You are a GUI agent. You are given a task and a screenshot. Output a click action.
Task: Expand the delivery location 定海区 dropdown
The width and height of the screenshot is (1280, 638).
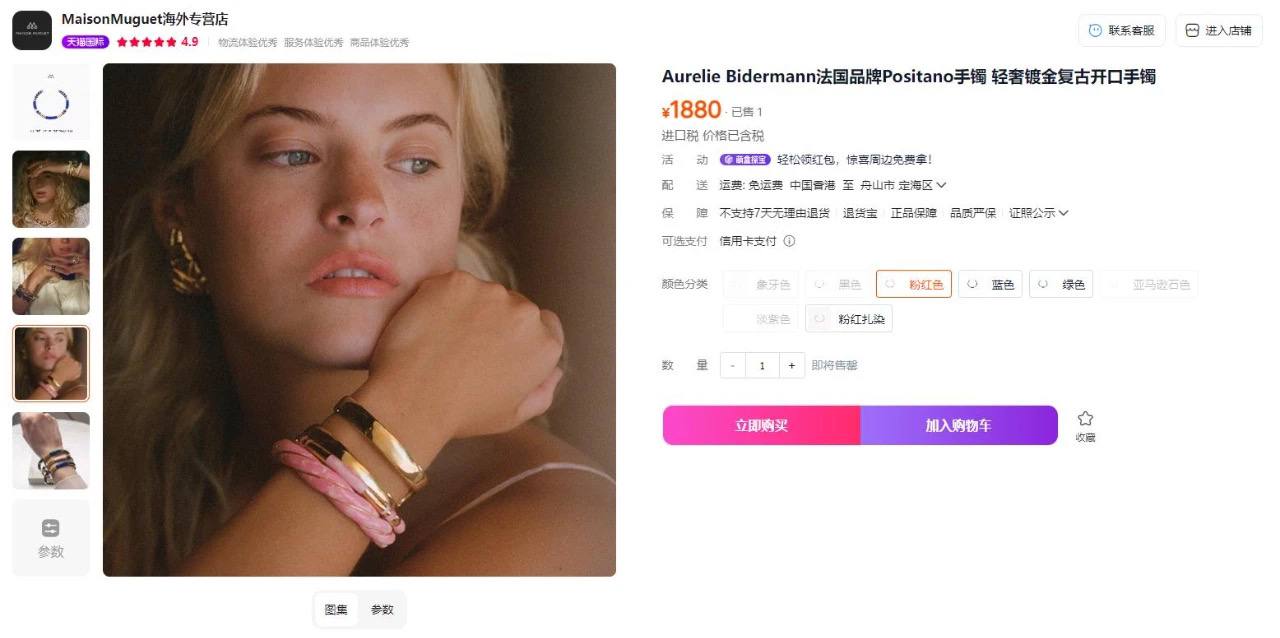pyautogui.click(x=941, y=185)
